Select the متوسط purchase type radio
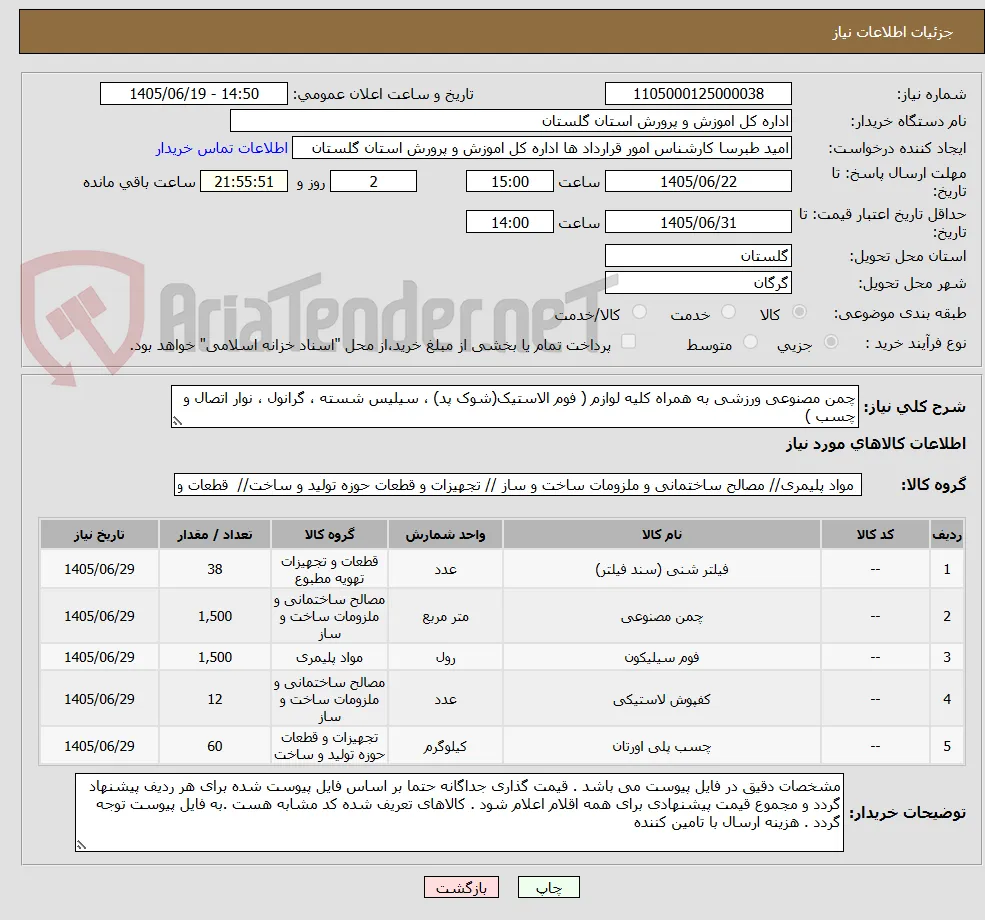985x920 pixels. (750, 342)
